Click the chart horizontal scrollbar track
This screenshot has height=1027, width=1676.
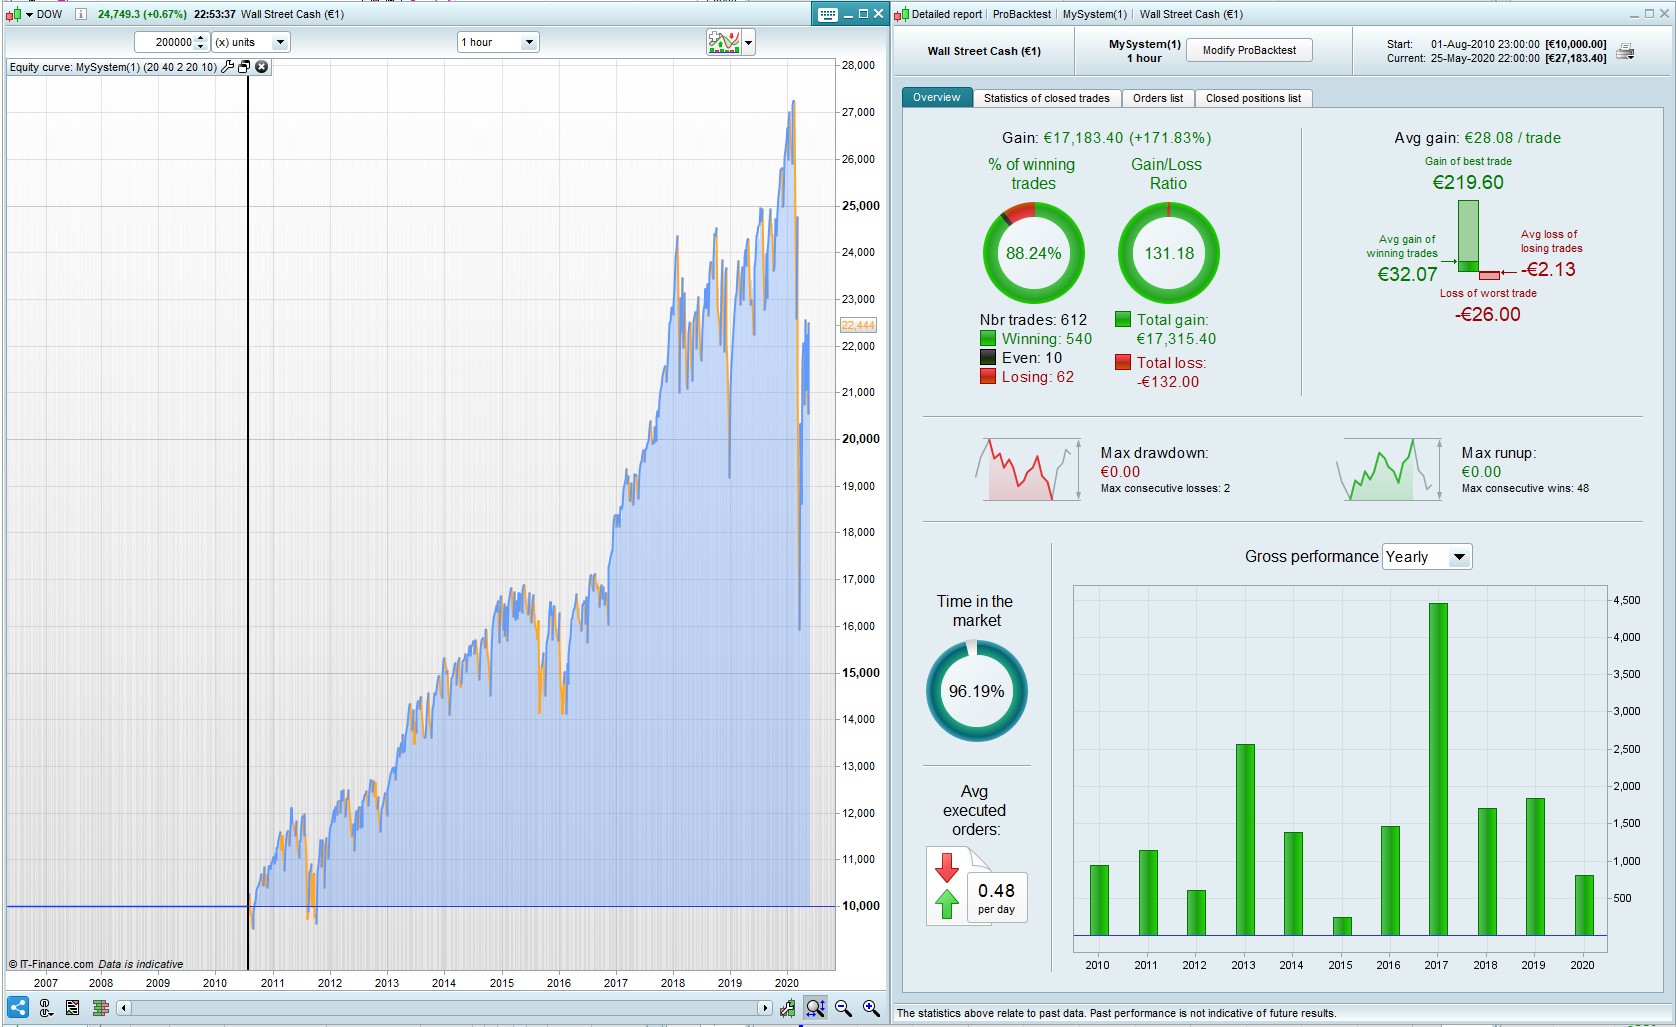(x=444, y=1008)
